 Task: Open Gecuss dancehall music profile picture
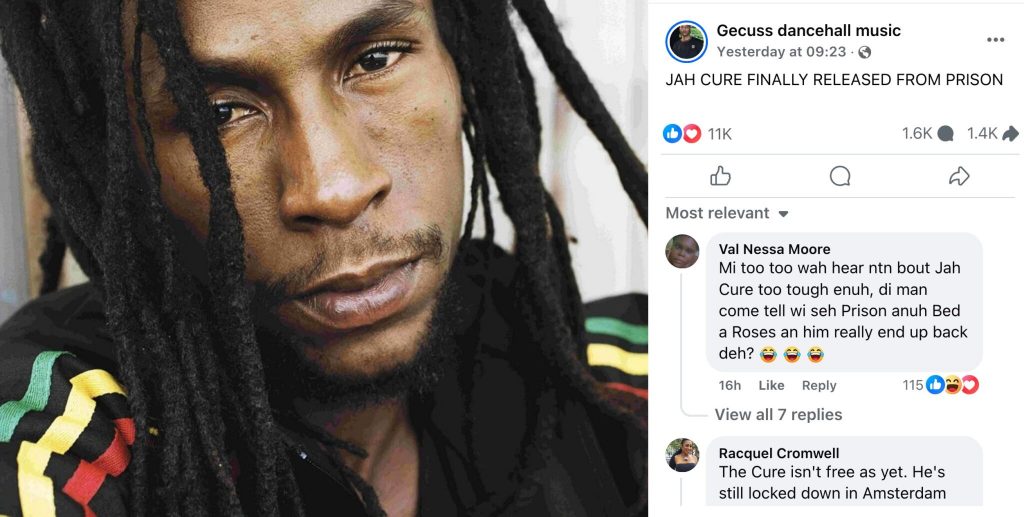686,41
